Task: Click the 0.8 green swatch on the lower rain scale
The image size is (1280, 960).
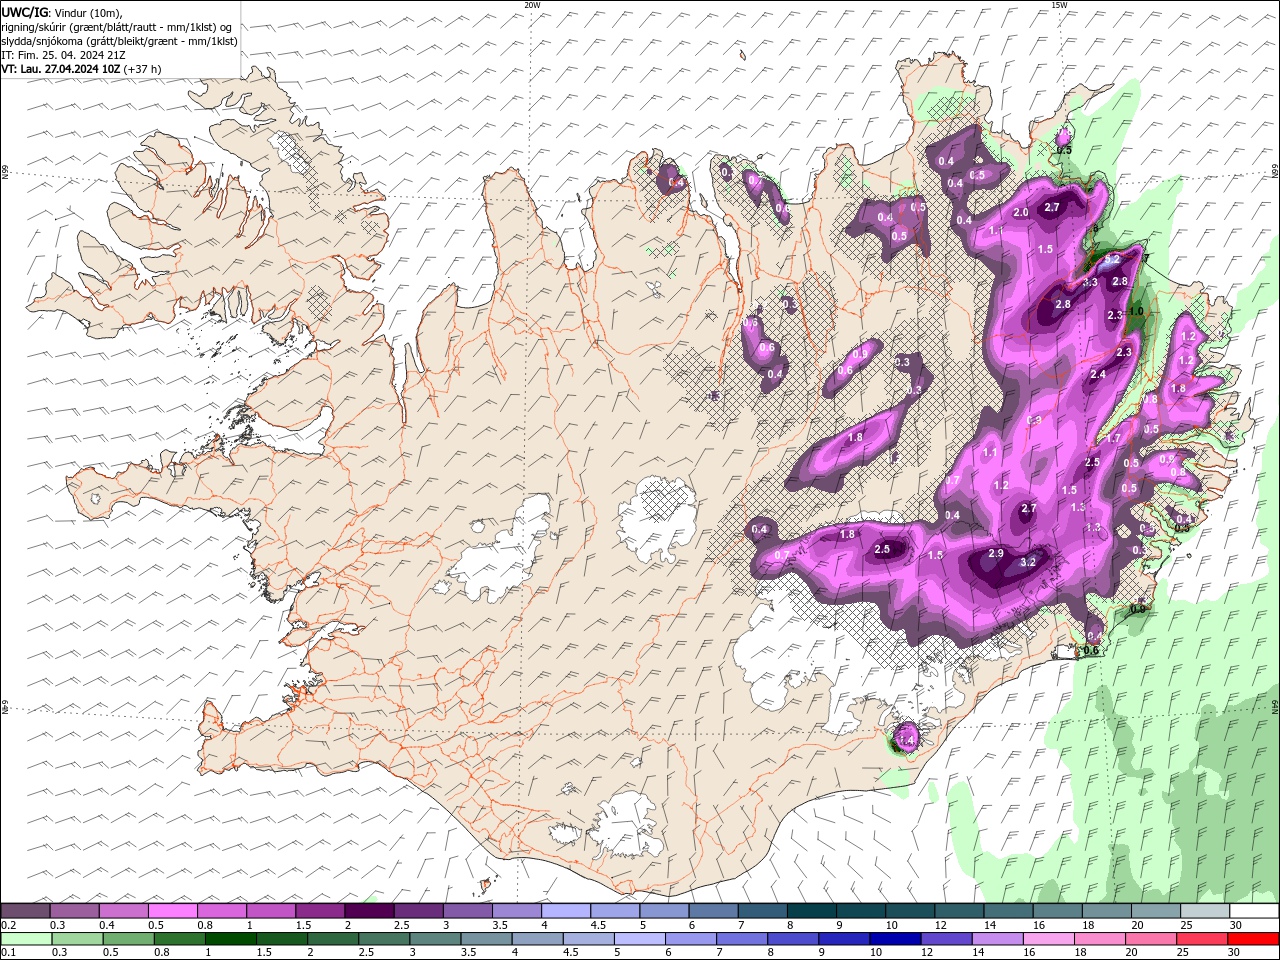Action: tap(179, 939)
